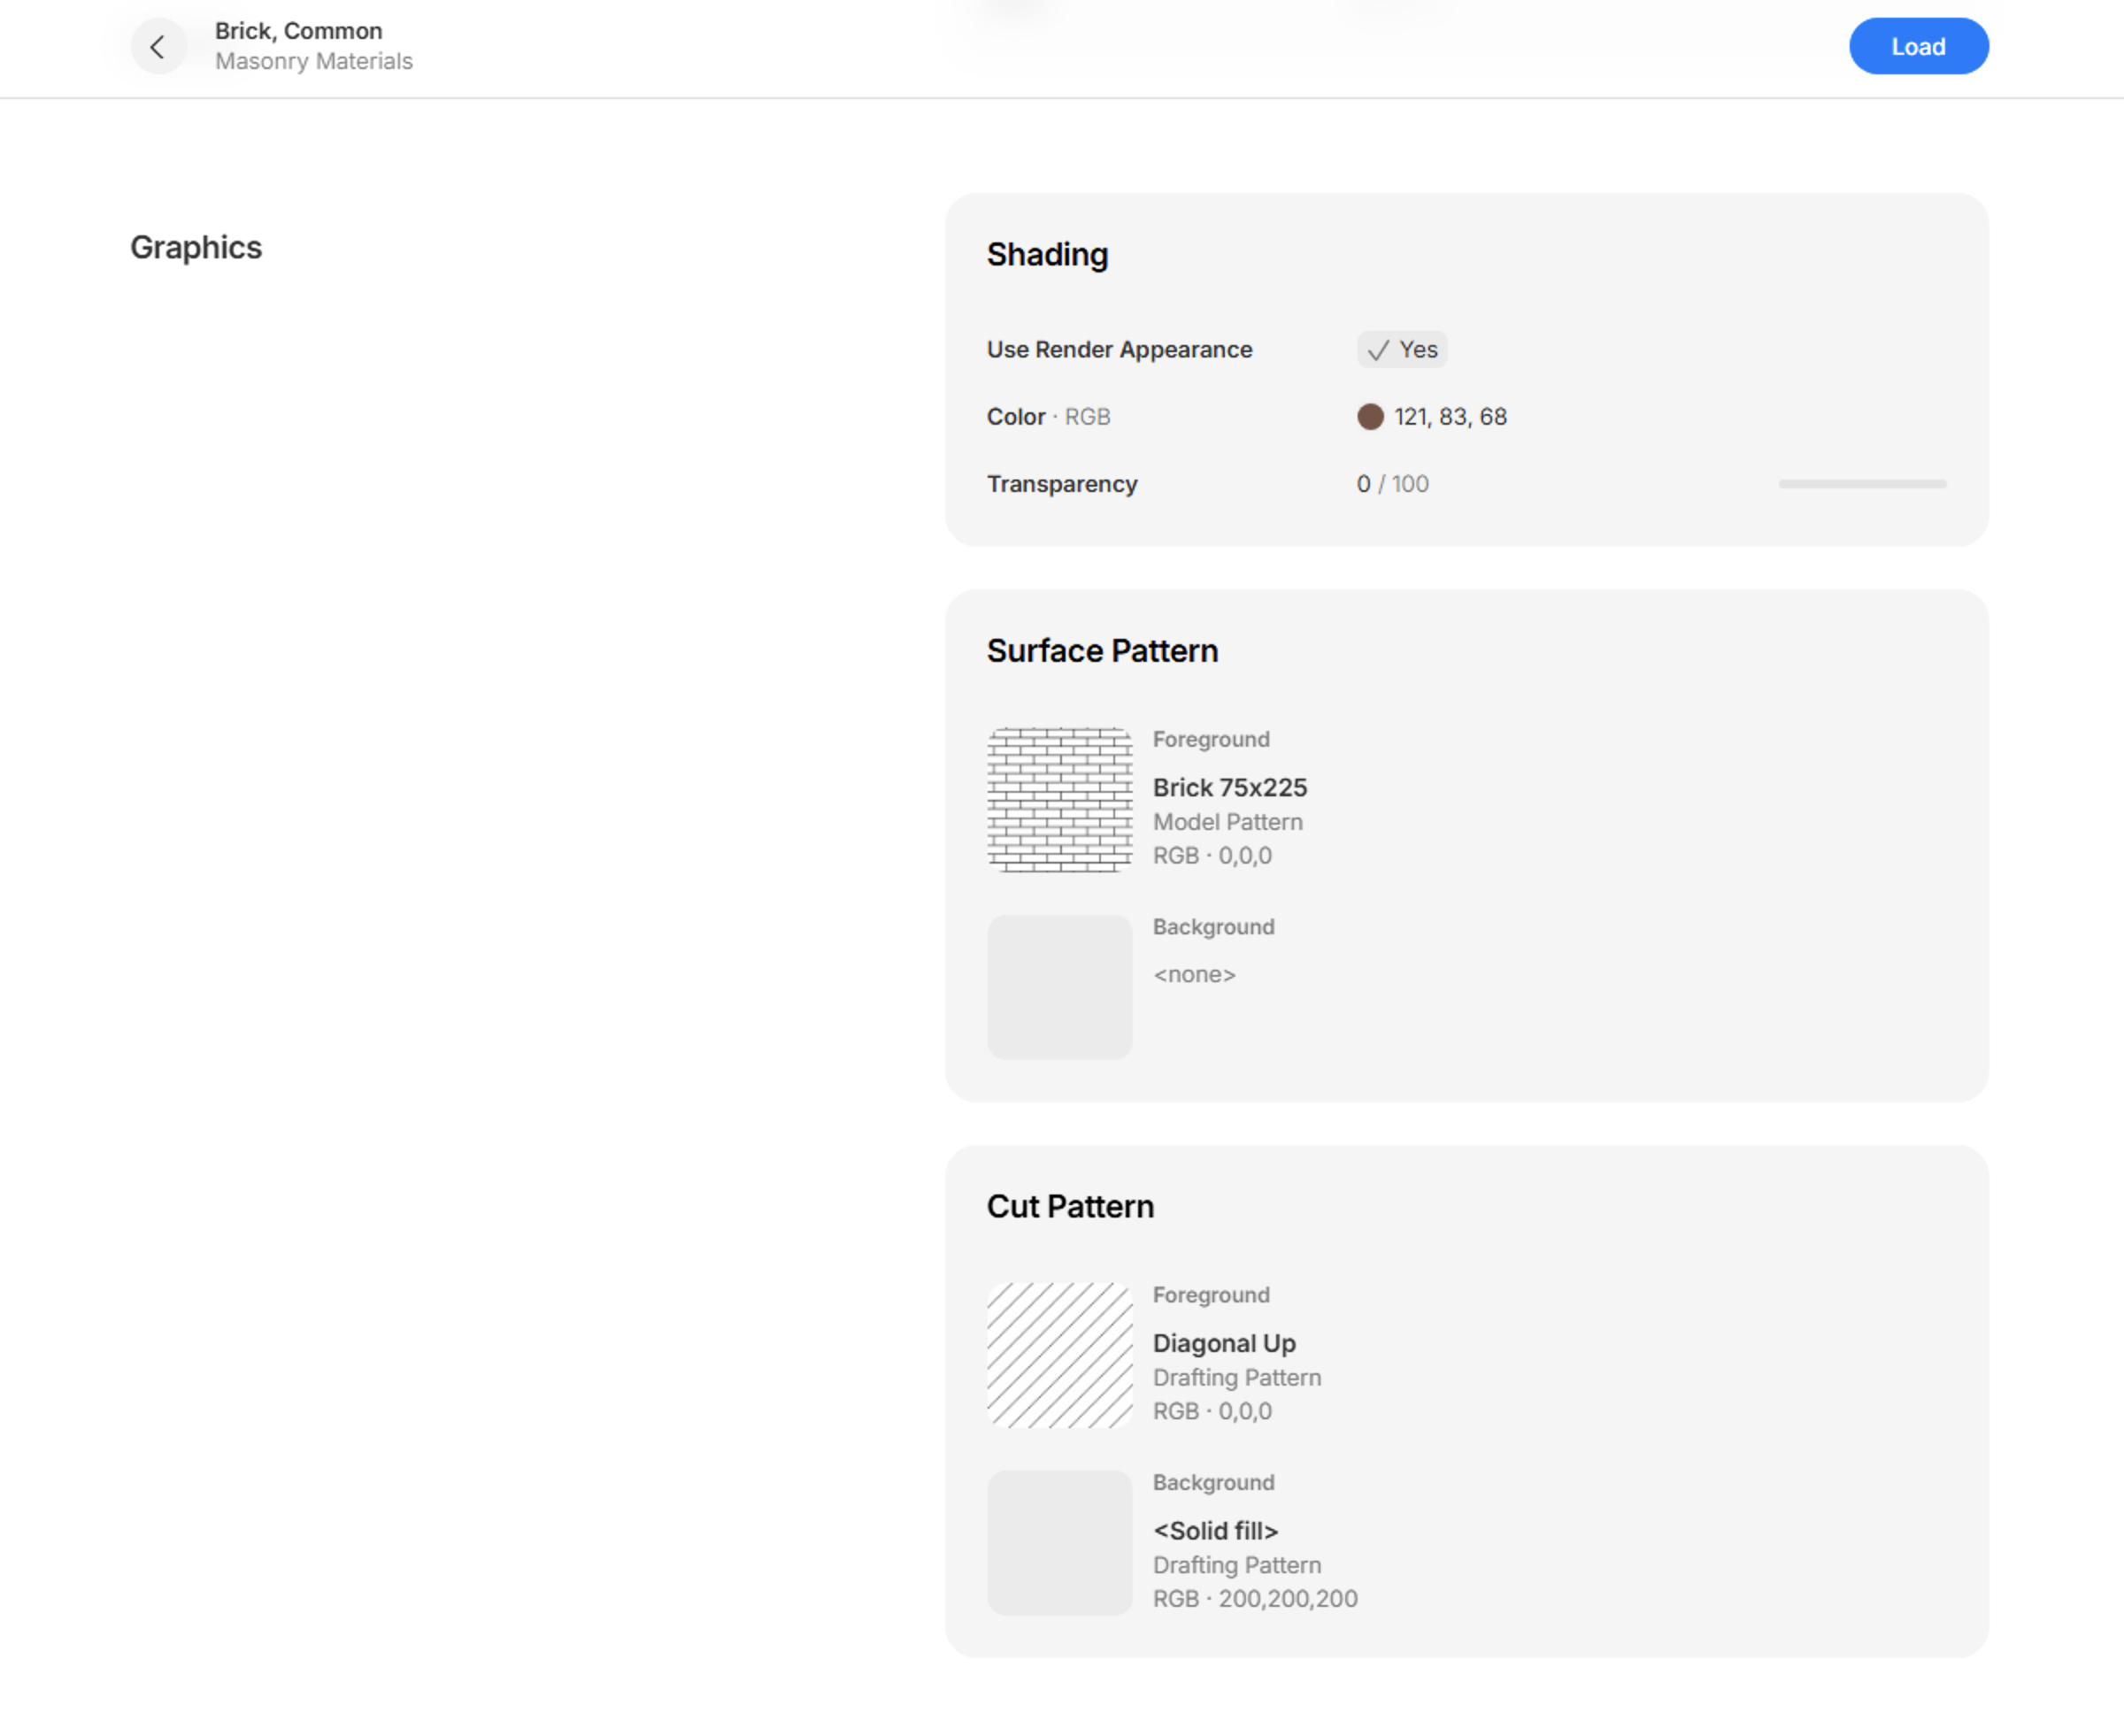
Task: Click the 121, 83, 68 color value
Action: click(x=1450, y=417)
